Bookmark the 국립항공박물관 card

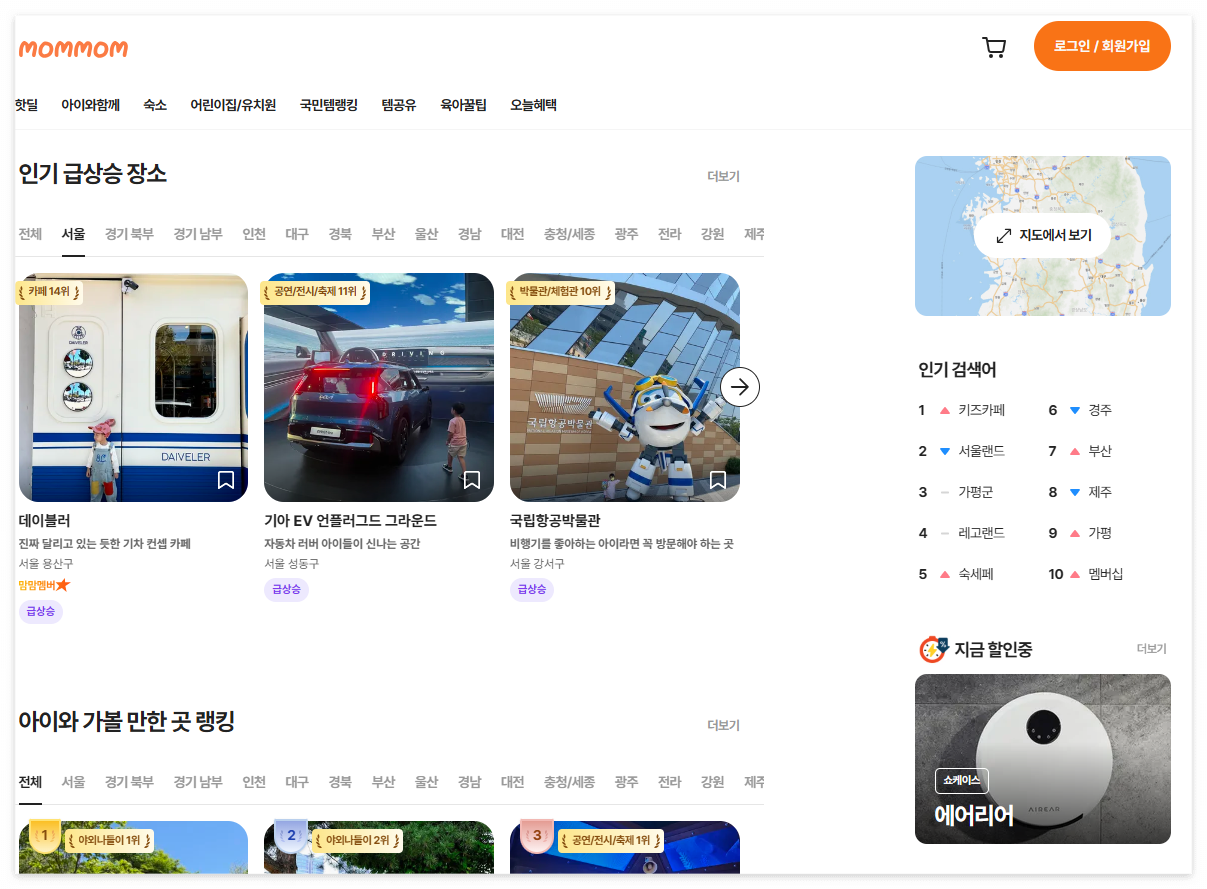pyautogui.click(x=718, y=480)
